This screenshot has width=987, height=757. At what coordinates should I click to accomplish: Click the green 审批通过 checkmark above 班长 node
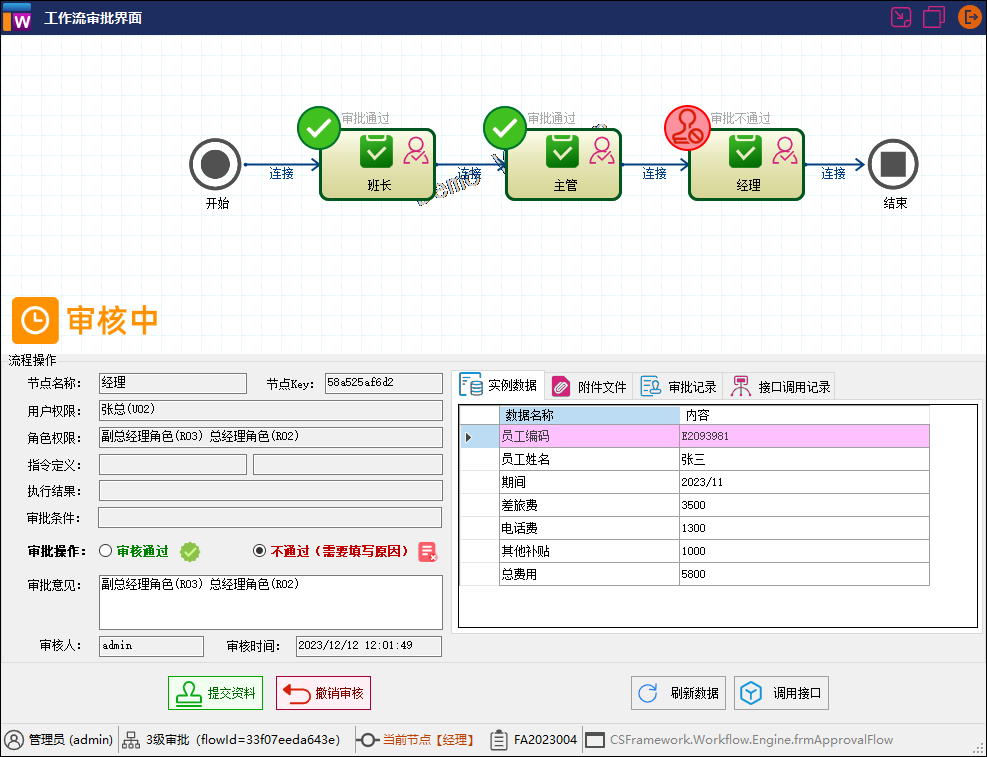(318, 128)
